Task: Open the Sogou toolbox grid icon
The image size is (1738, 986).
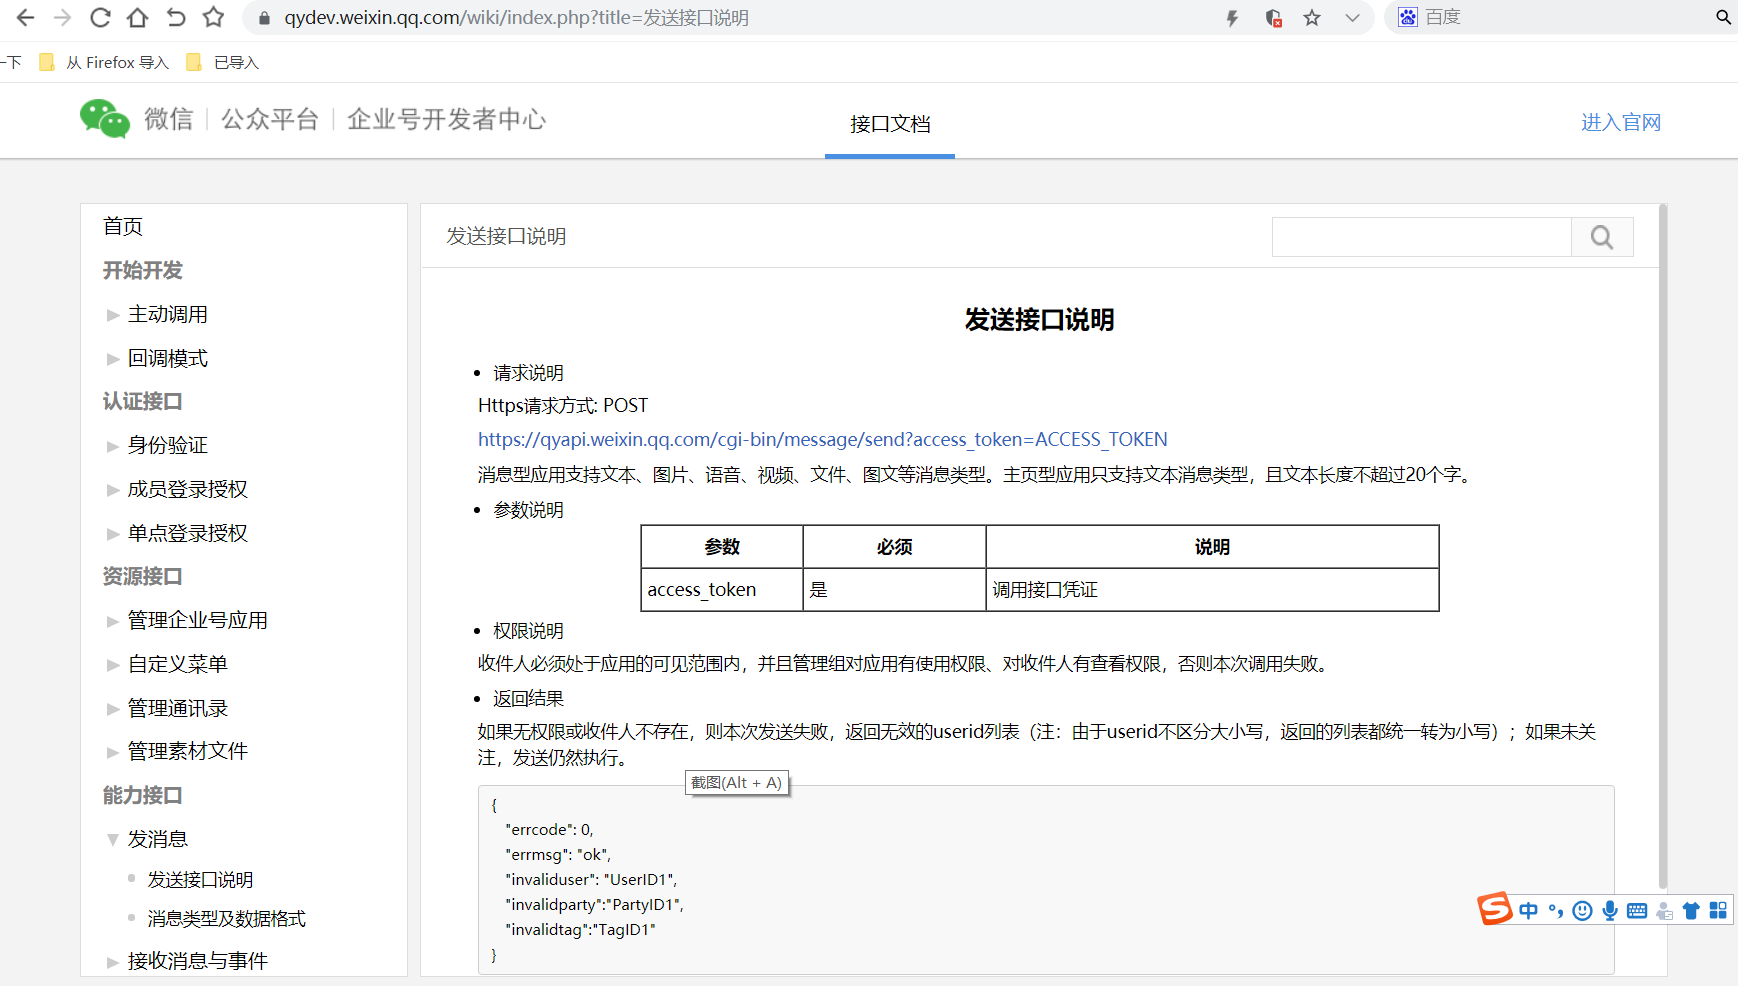Action: [1719, 911]
